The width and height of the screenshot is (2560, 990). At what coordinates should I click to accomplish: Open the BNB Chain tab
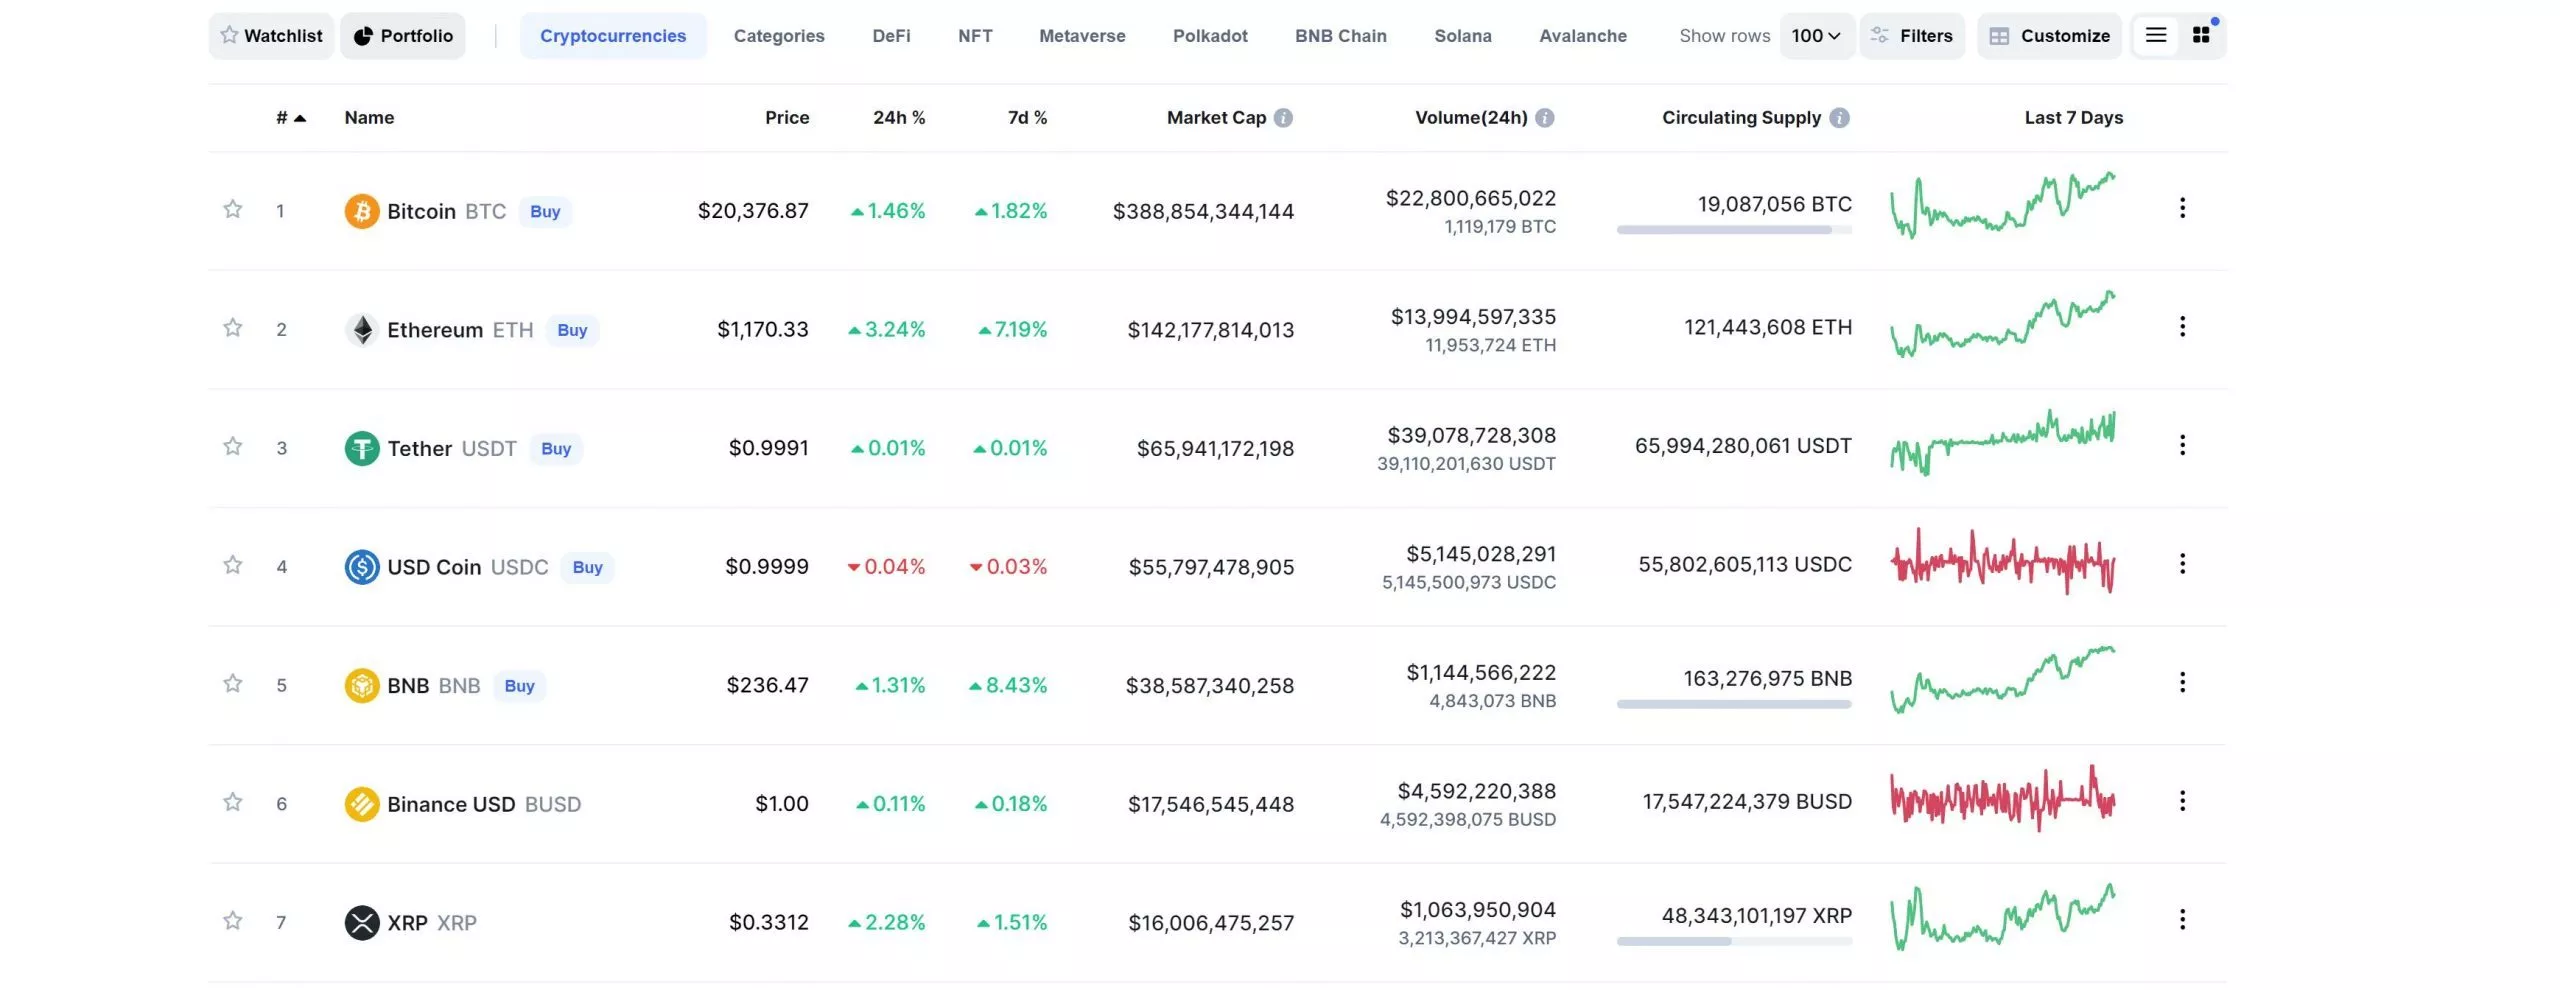pos(1341,36)
